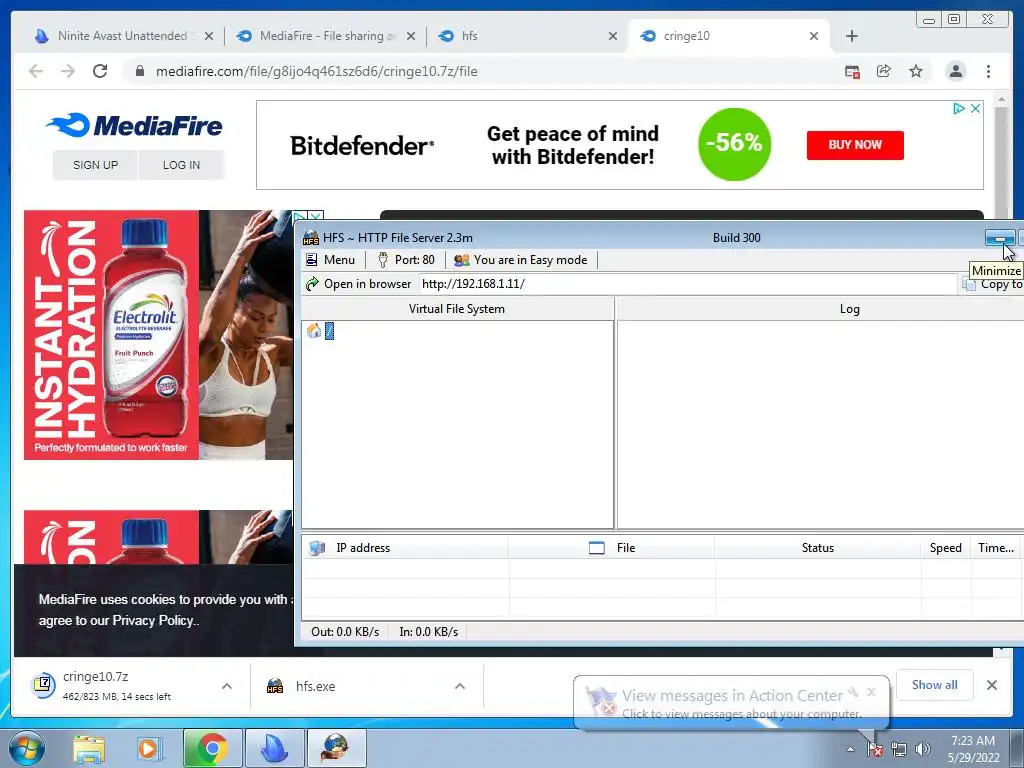
Task: Click the cringe10.7z download item
Action: pyautogui.click(x=118, y=685)
